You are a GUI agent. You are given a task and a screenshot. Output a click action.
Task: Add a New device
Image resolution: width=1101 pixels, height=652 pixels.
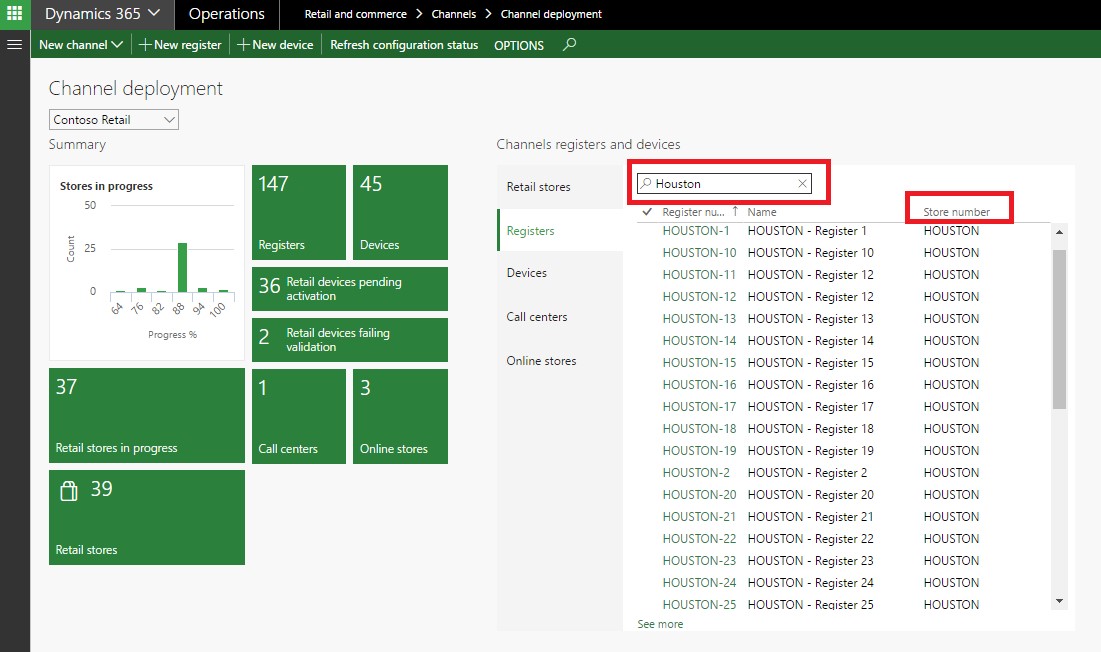pyautogui.click(x=275, y=44)
